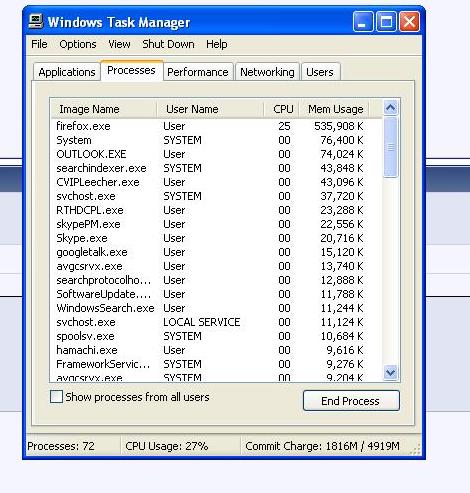Image resolution: width=470 pixels, height=493 pixels.
Task: Click the 76,400 K memory value
Action: pos(342,140)
